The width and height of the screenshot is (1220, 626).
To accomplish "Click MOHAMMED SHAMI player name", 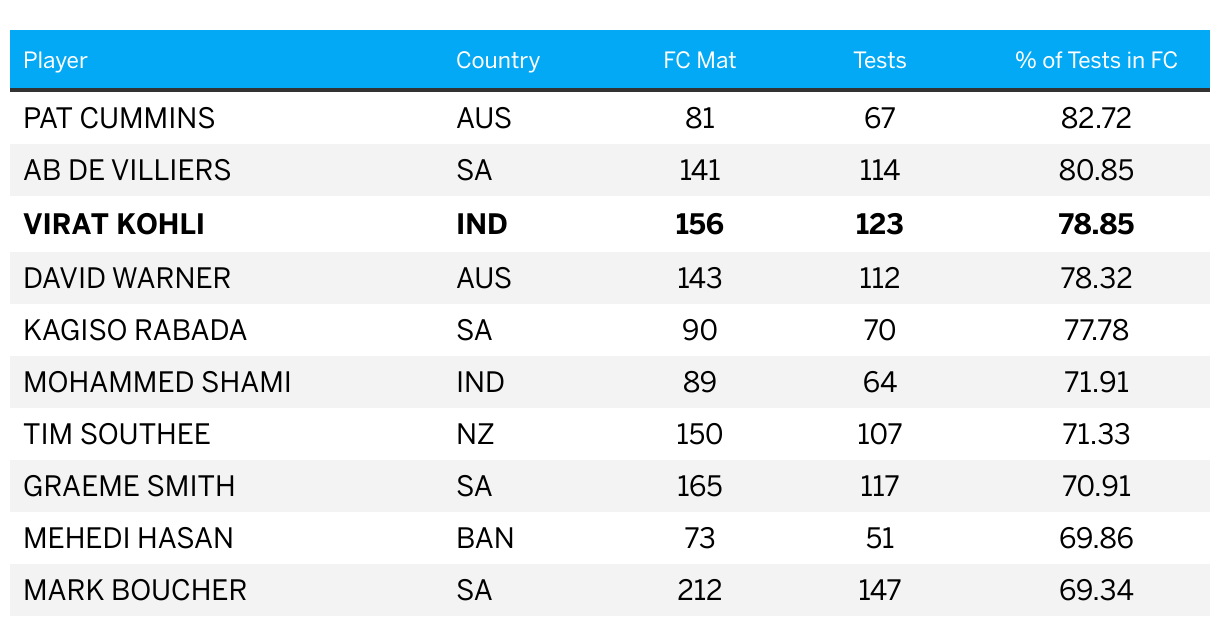I will pos(157,382).
